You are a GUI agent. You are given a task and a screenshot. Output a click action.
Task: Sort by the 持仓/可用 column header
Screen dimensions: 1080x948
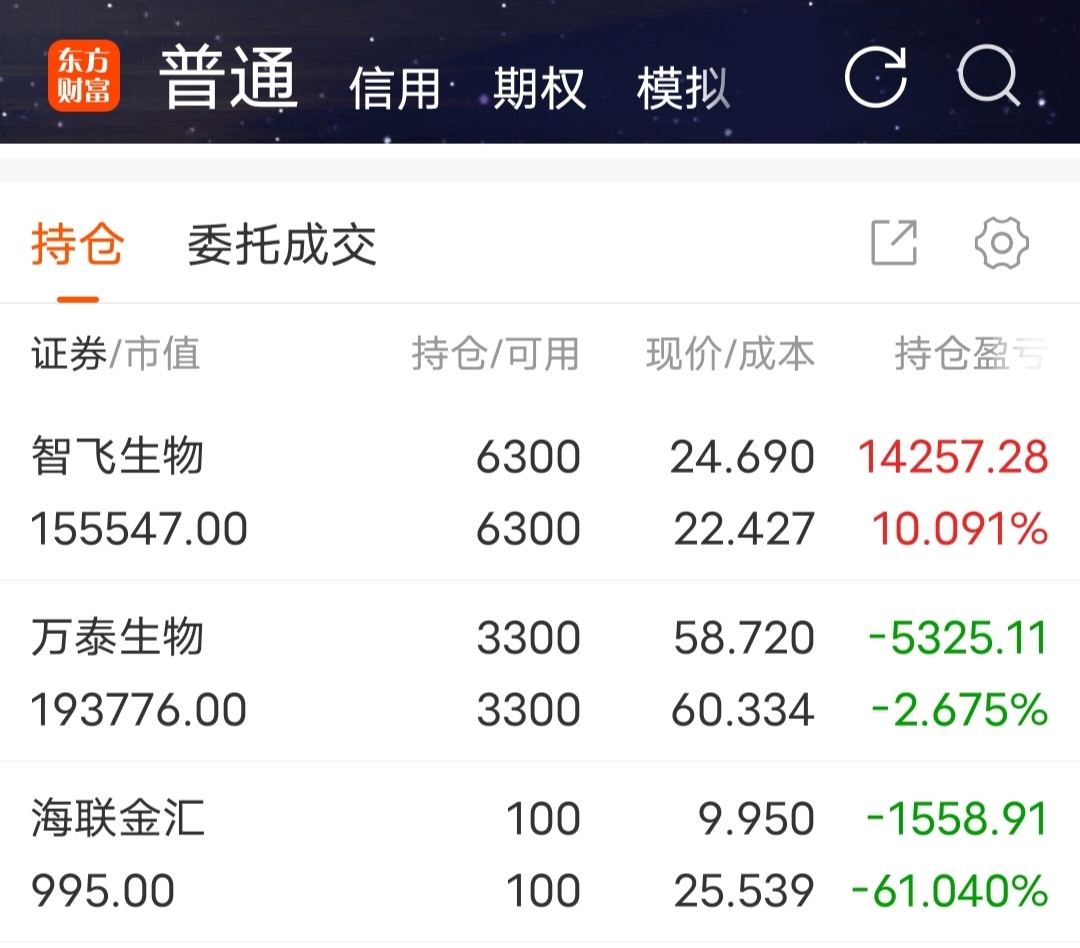point(495,353)
